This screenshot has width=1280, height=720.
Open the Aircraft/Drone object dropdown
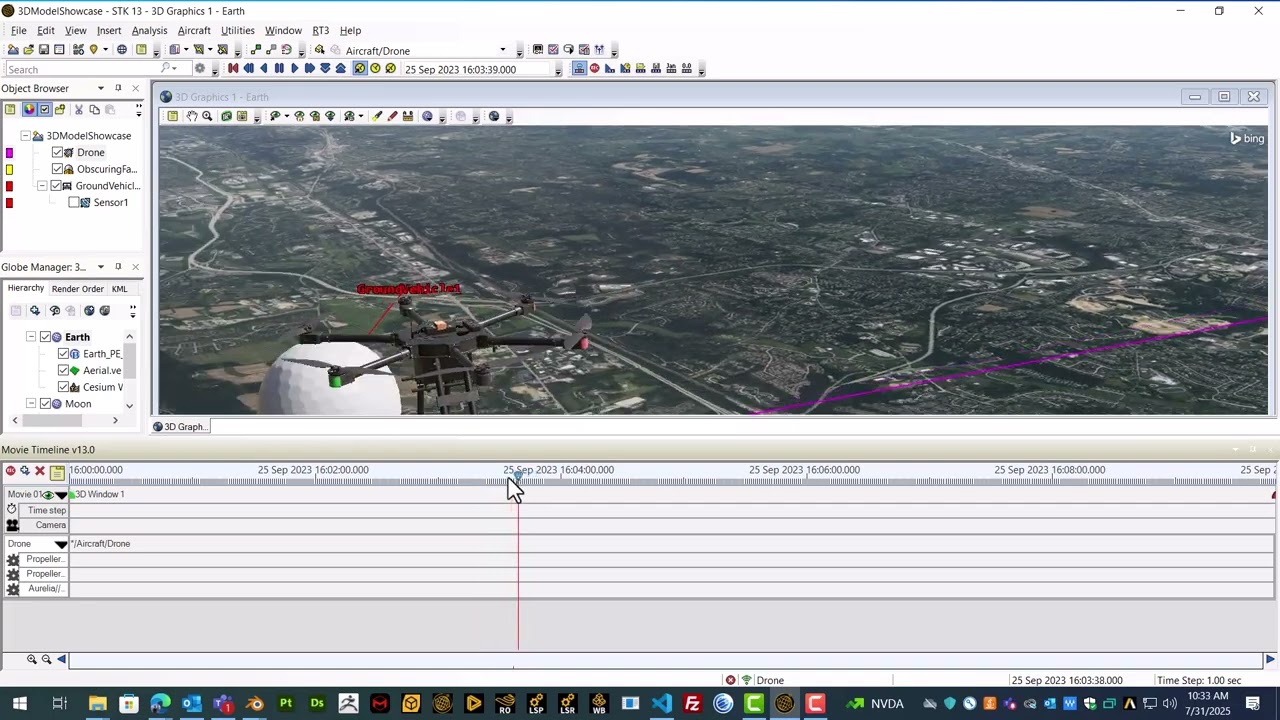pyautogui.click(x=502, y=51)
